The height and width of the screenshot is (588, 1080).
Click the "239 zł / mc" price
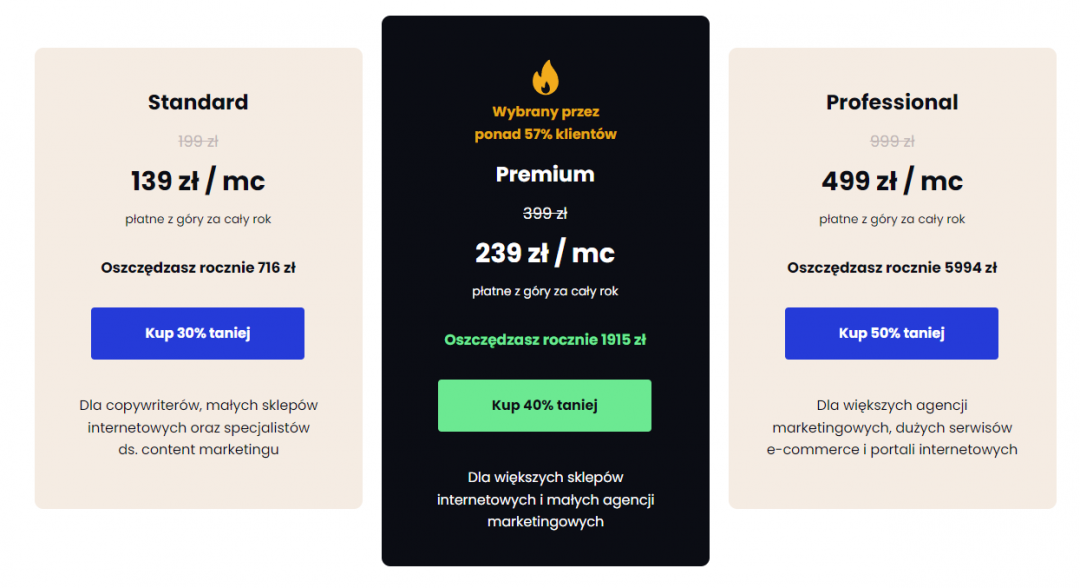545,253
